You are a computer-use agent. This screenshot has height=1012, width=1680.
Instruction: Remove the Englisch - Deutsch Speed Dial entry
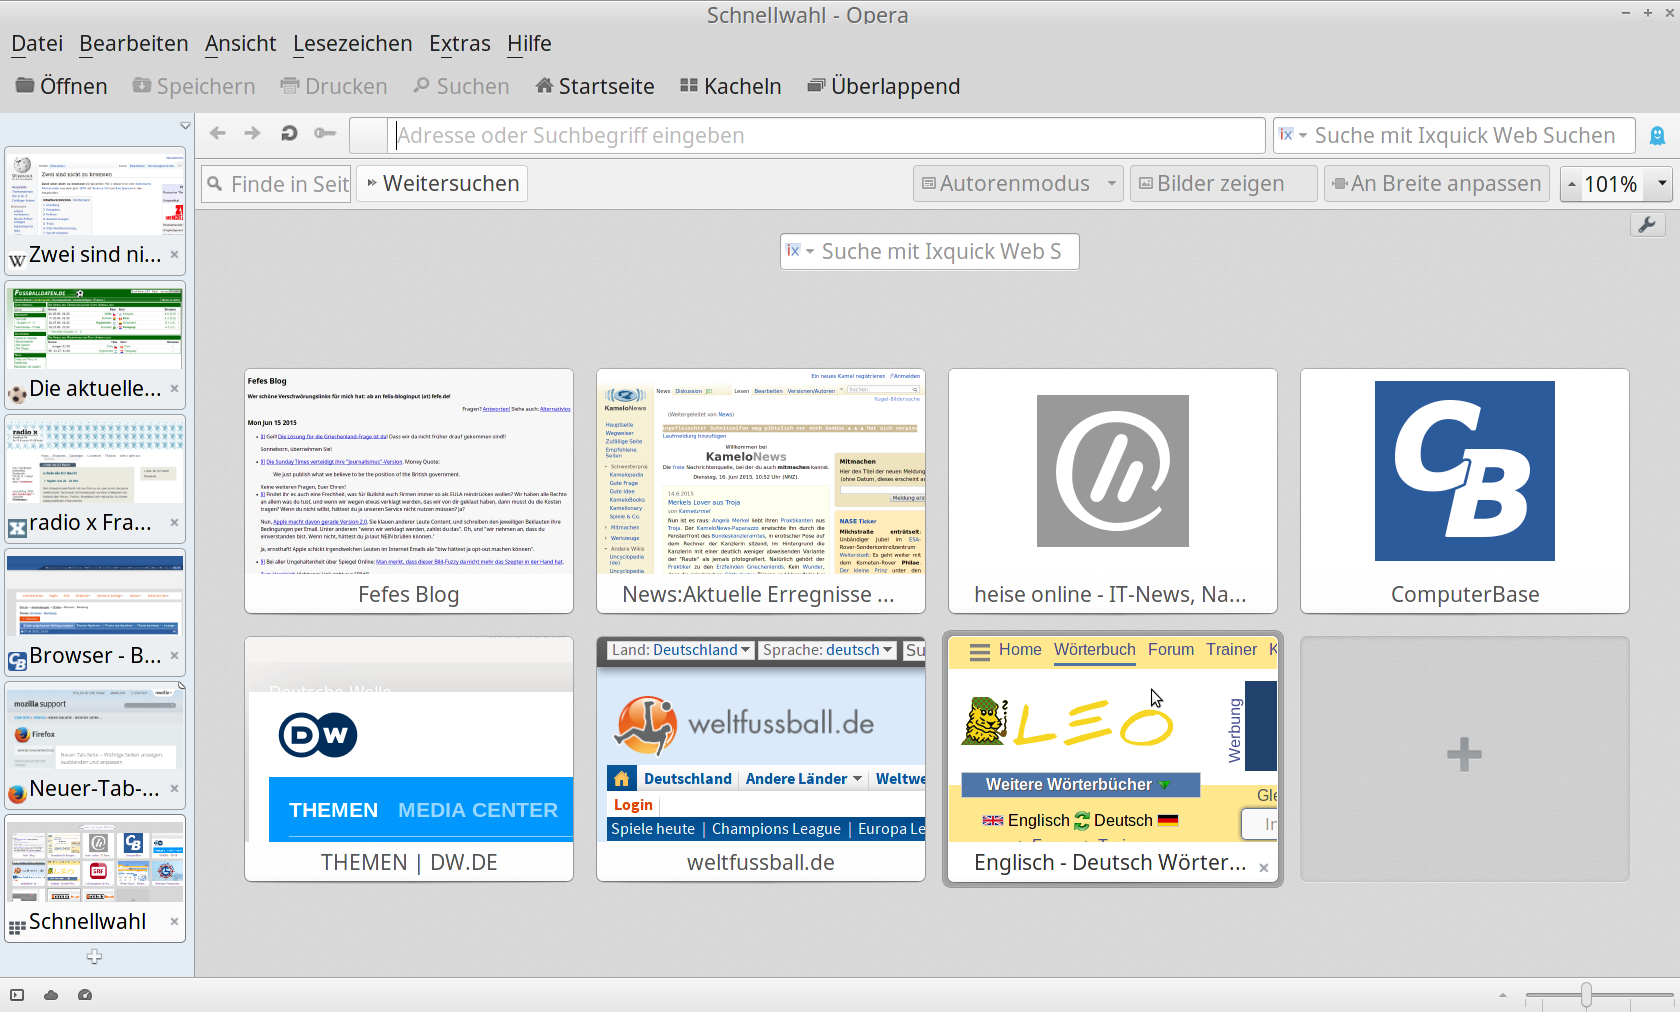click(1264, 868)
